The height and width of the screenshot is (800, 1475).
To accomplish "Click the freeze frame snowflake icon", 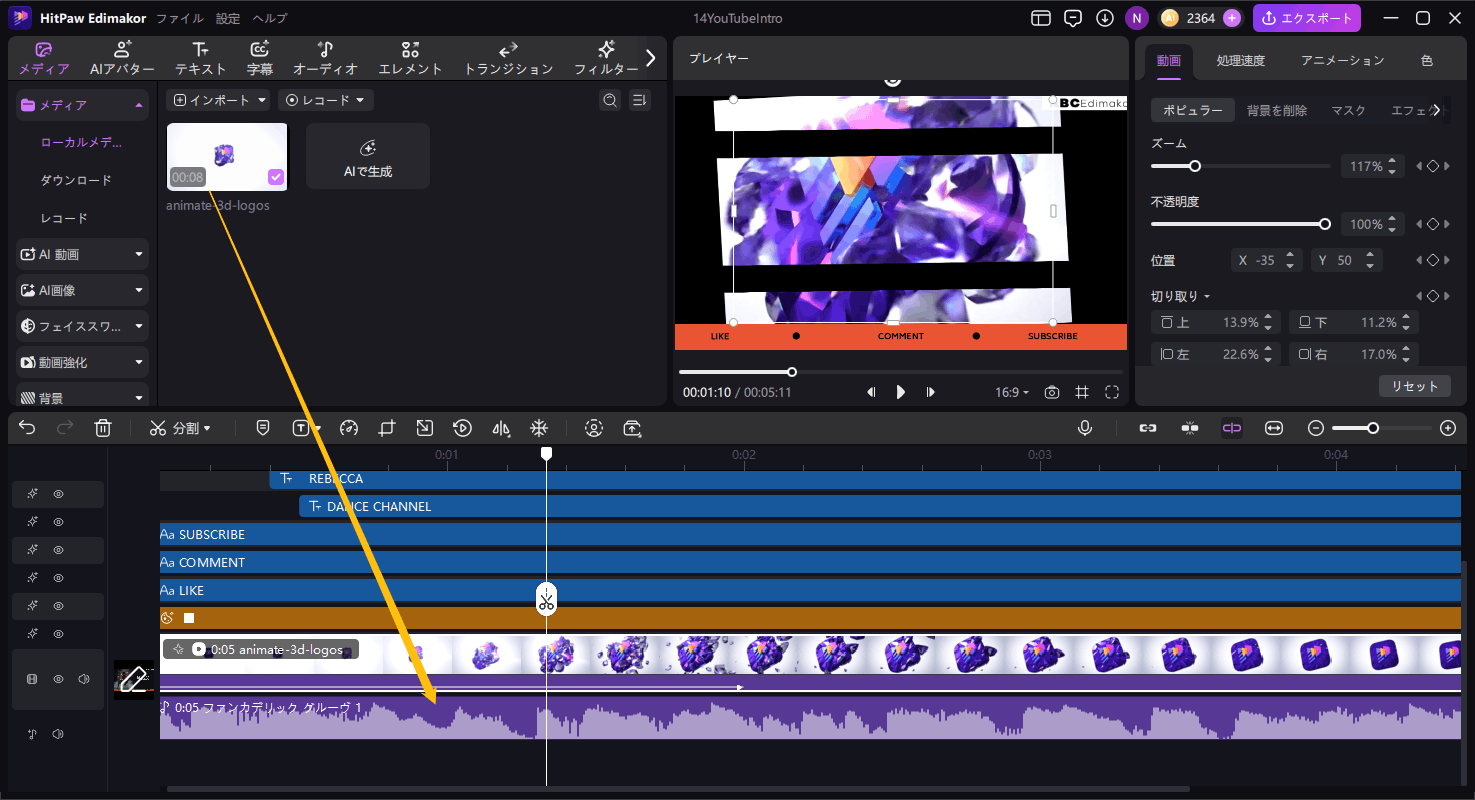I will (538, 428).
